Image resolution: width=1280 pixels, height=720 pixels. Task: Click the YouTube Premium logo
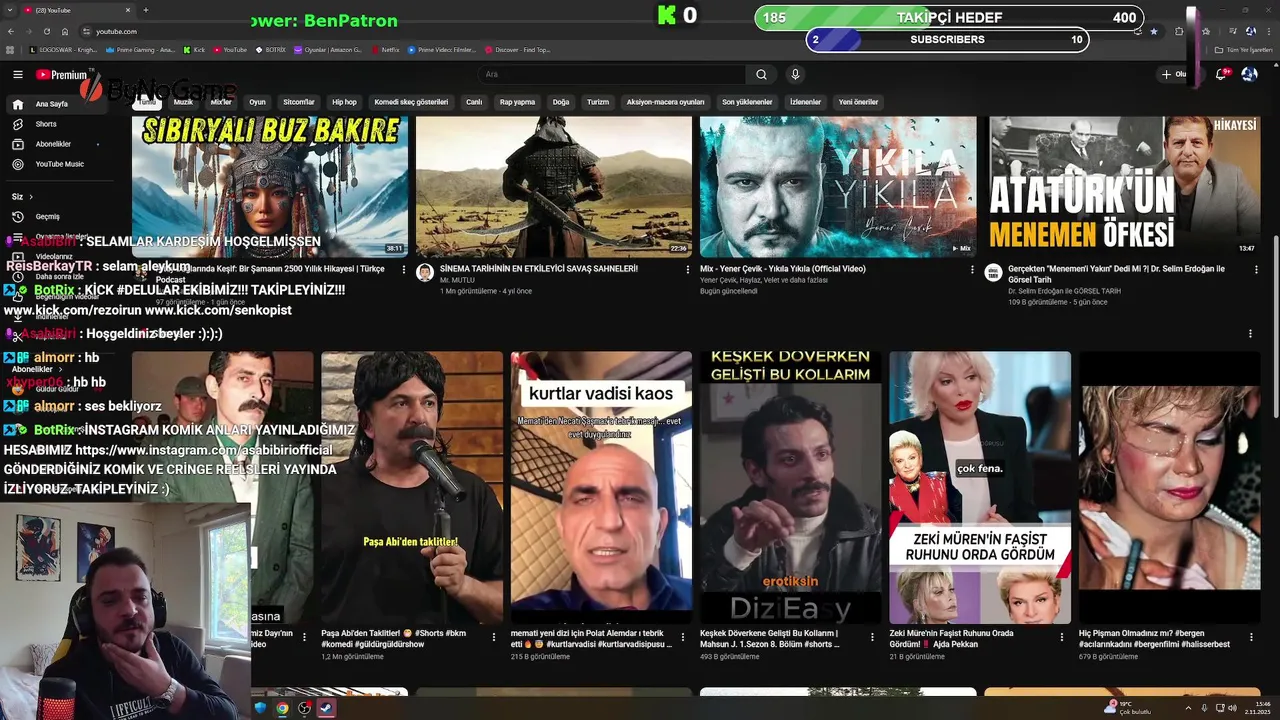click(62, 75)
